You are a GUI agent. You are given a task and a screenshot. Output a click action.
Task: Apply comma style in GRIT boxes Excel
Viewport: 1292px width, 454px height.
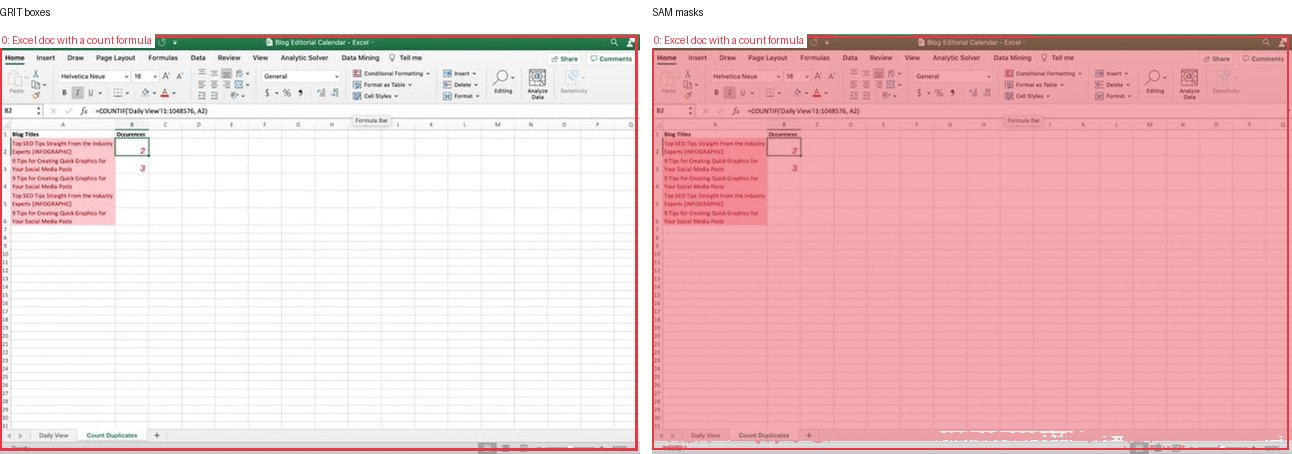300,93
